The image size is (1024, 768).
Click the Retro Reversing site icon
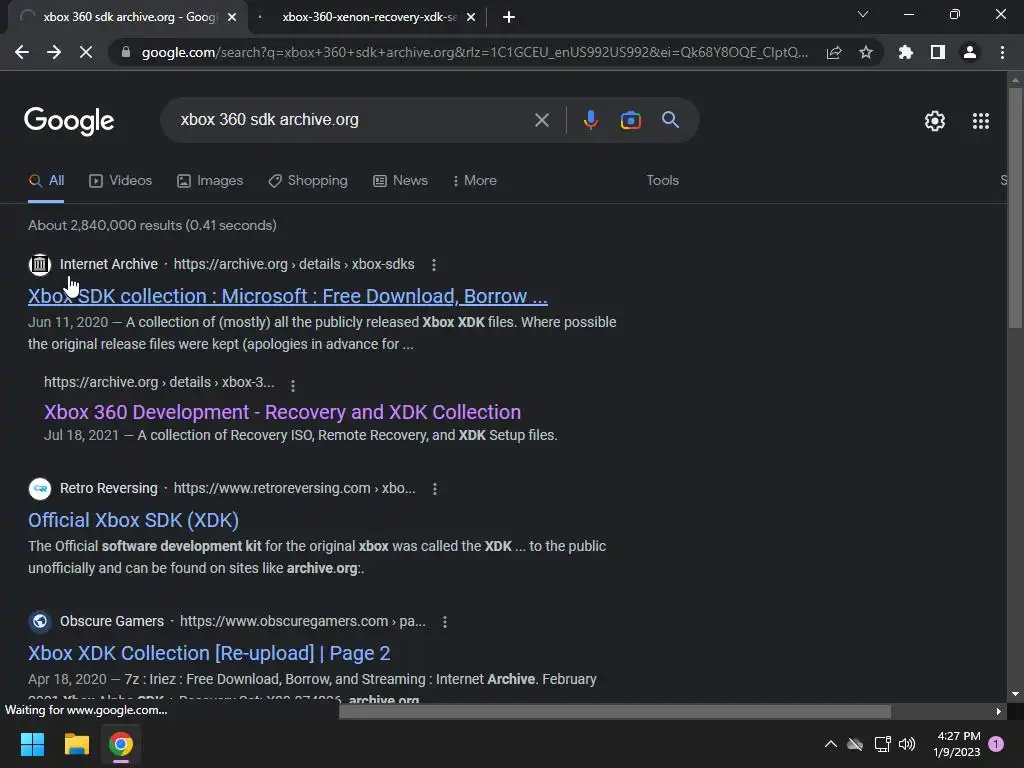point(40,488)
